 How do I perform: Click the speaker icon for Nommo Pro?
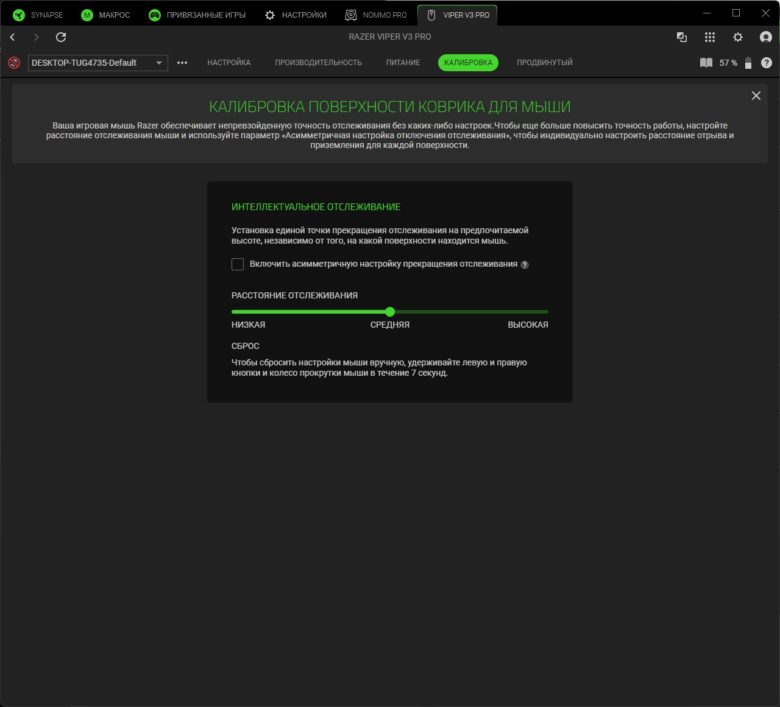(351, 15)
